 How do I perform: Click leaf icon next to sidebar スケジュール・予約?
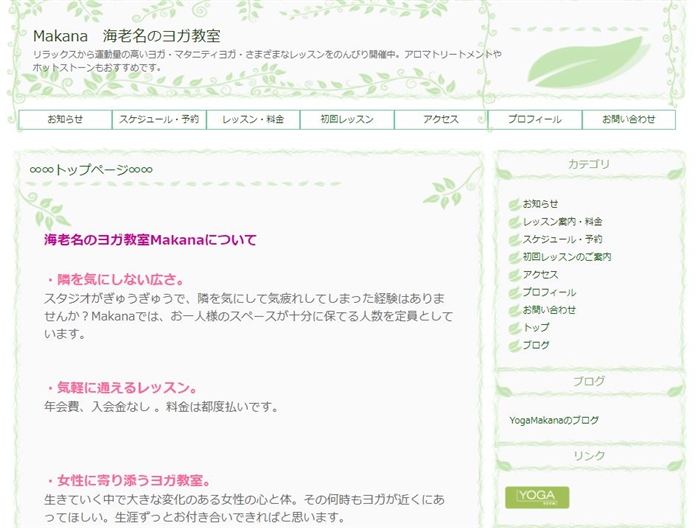coord(515,240)
